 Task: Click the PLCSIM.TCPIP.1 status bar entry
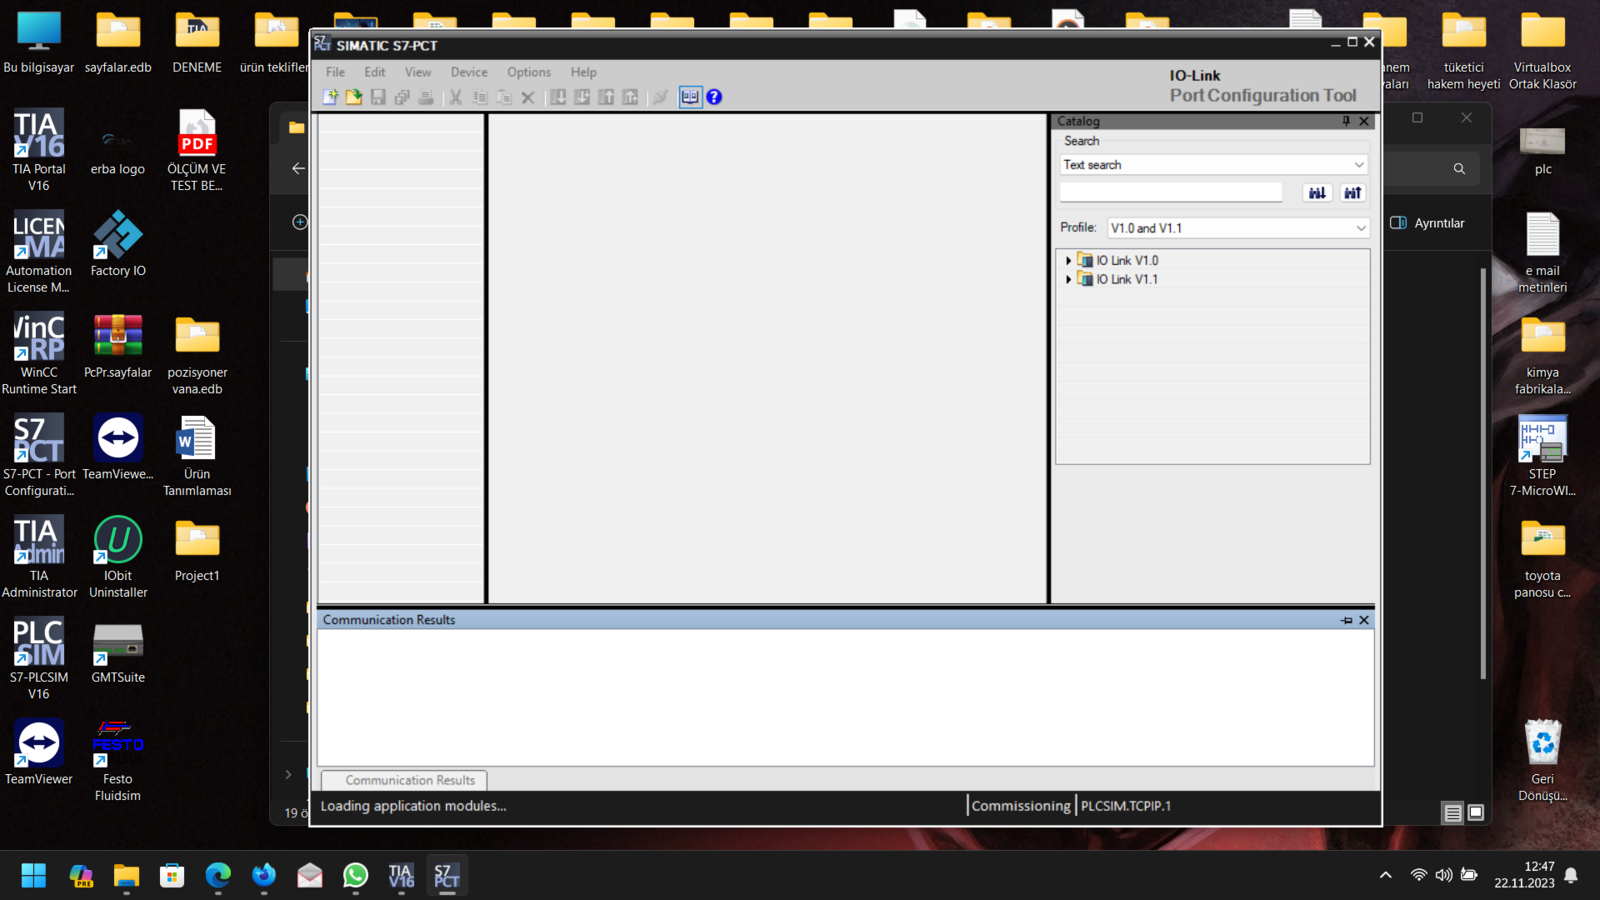1126,806
